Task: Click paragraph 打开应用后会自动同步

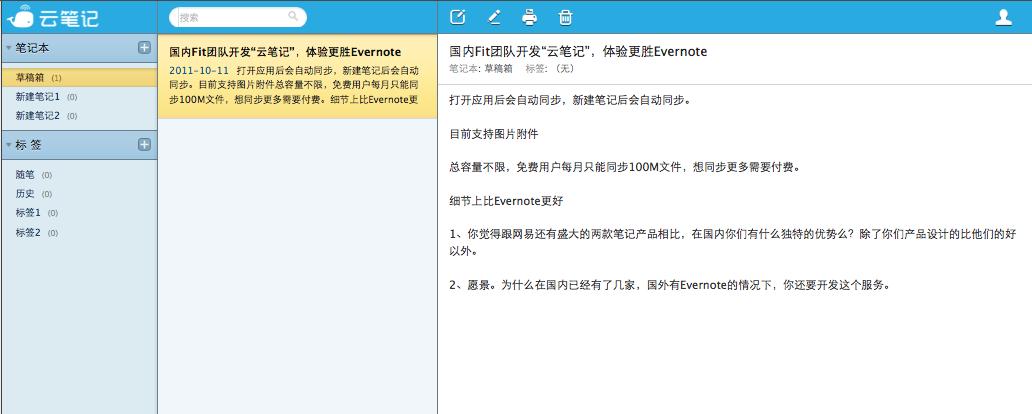Action: 569,101
